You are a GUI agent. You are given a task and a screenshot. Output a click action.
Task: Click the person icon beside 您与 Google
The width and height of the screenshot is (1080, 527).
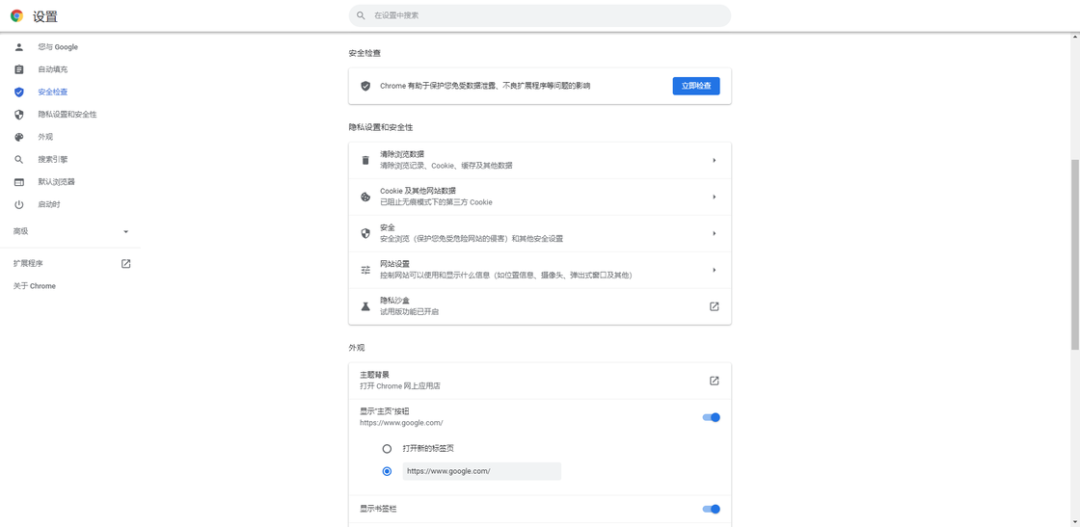point(19,47)
